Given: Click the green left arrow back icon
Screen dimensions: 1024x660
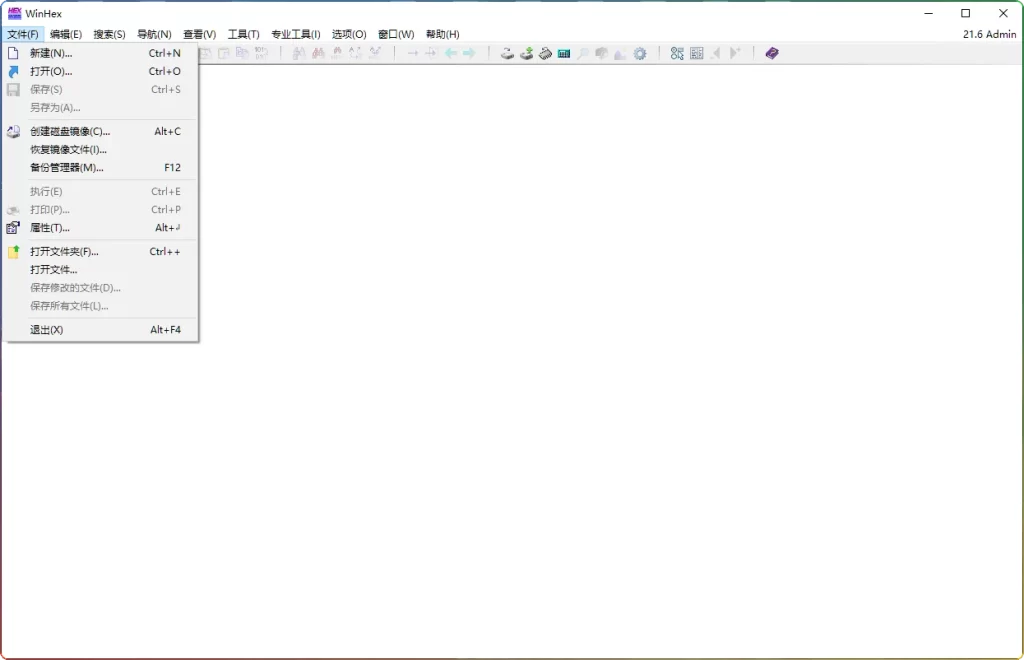Looking at the screenshot, I should pos(451,54).
